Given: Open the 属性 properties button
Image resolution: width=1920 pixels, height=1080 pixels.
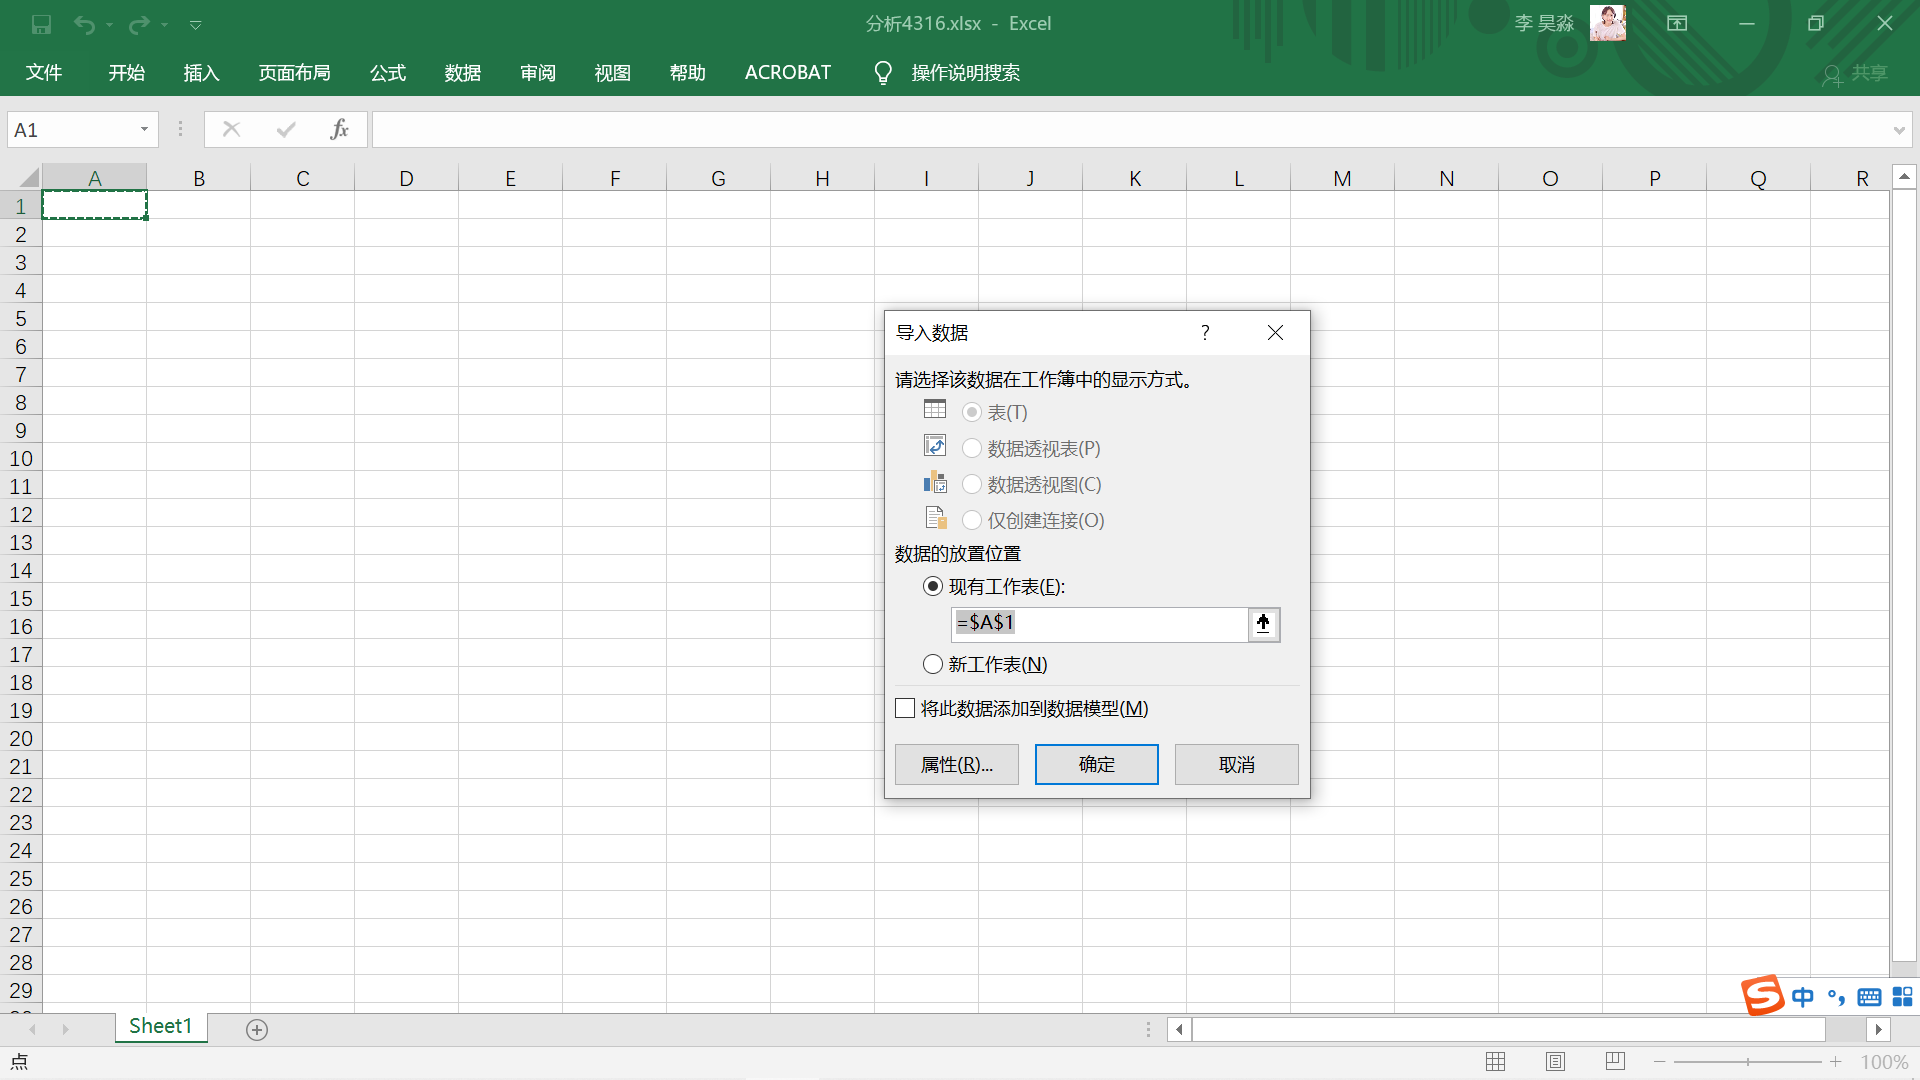Looking at the screenshot, I should [956, 764].
